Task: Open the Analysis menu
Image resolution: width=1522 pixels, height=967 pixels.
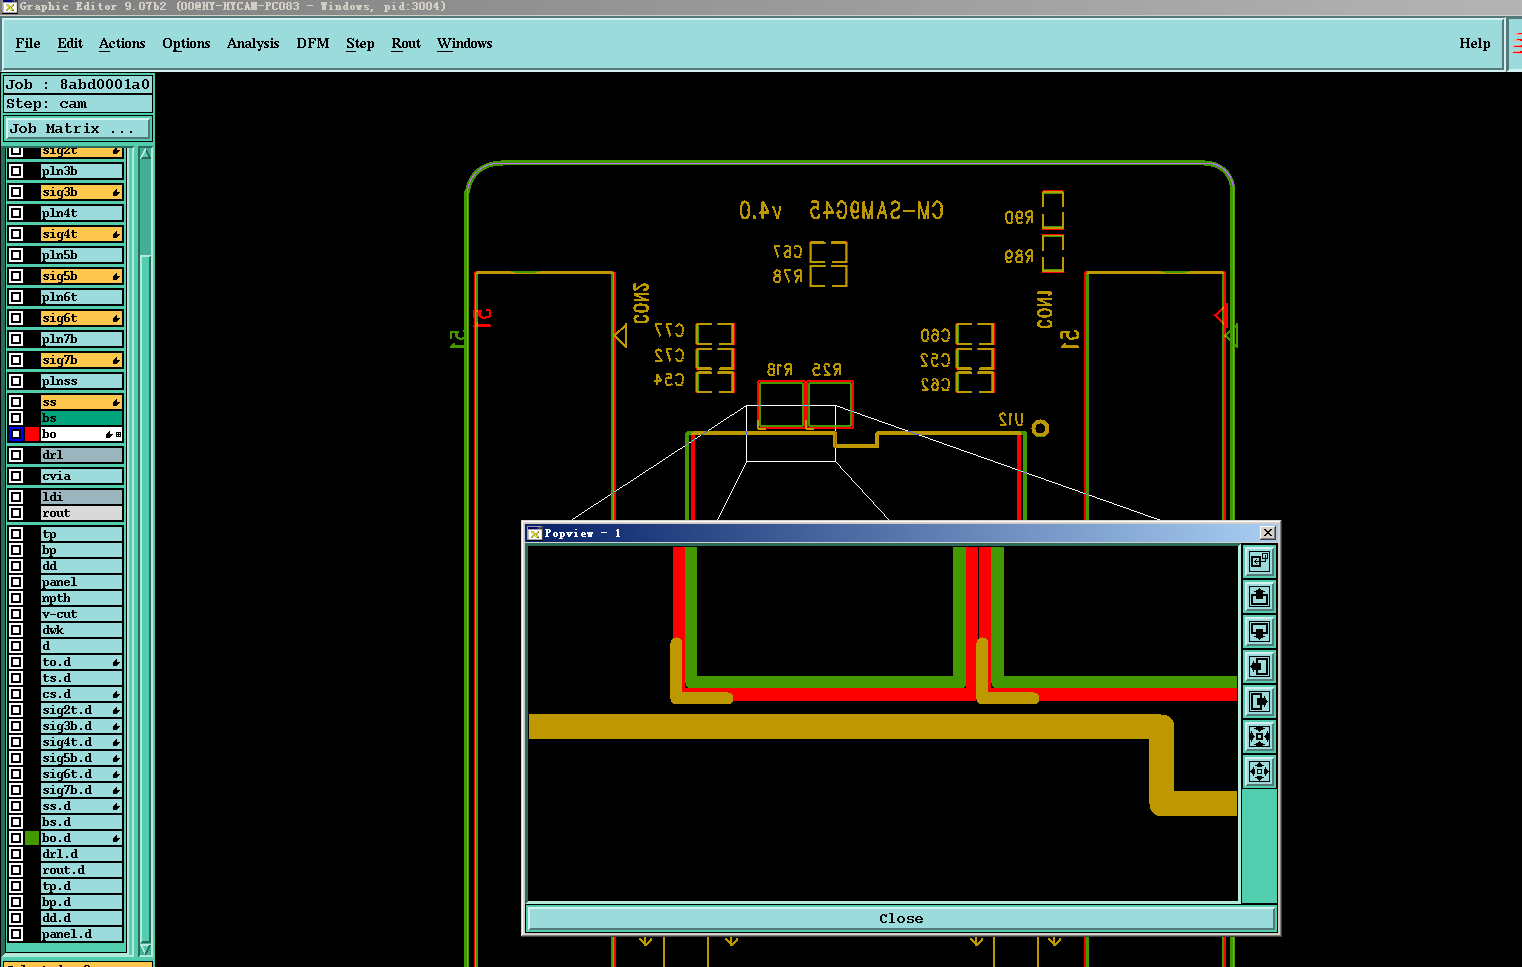Action: coord(253,43)
